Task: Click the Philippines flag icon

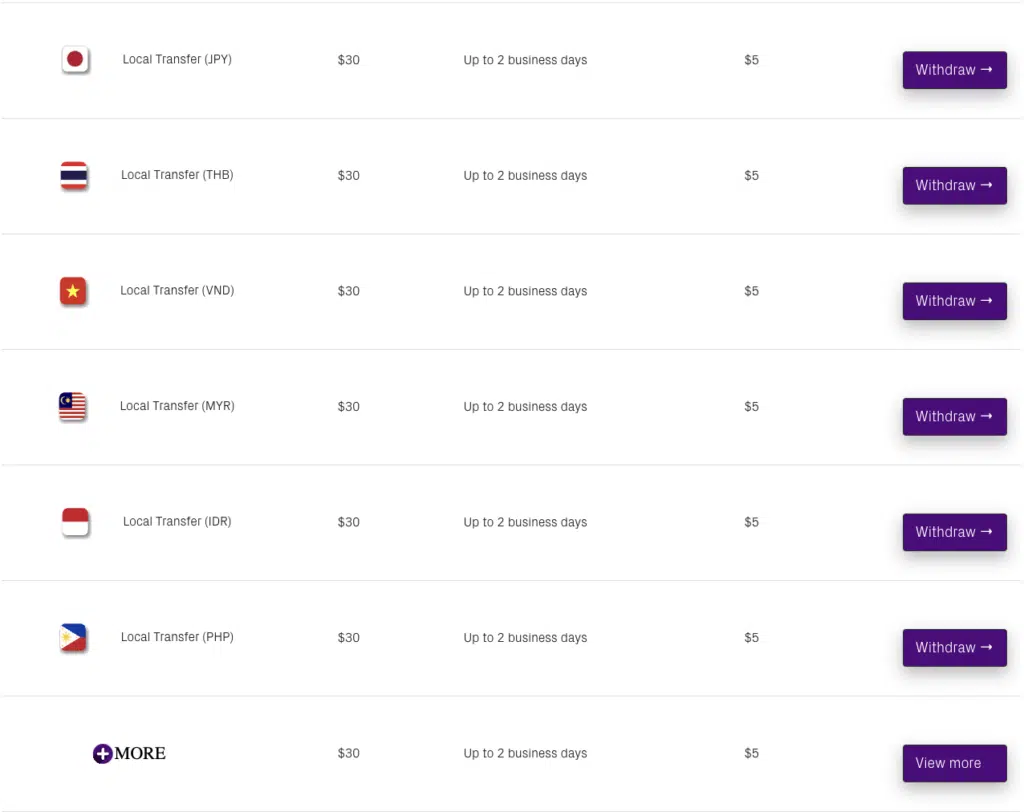Action: [x=73, y=638]
